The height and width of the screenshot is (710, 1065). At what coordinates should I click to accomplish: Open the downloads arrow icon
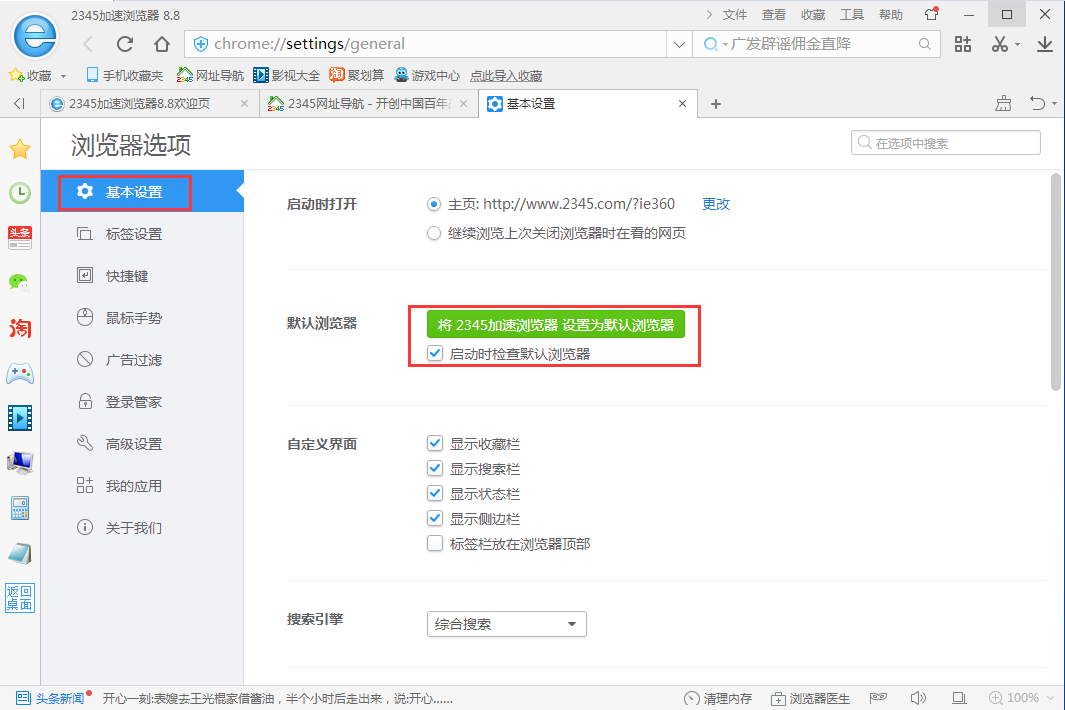click(1045, 44)
